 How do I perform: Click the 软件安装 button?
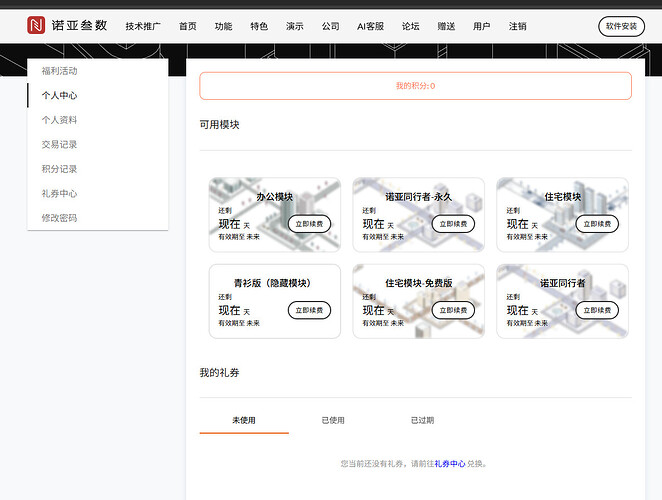[x=621, y=26]
